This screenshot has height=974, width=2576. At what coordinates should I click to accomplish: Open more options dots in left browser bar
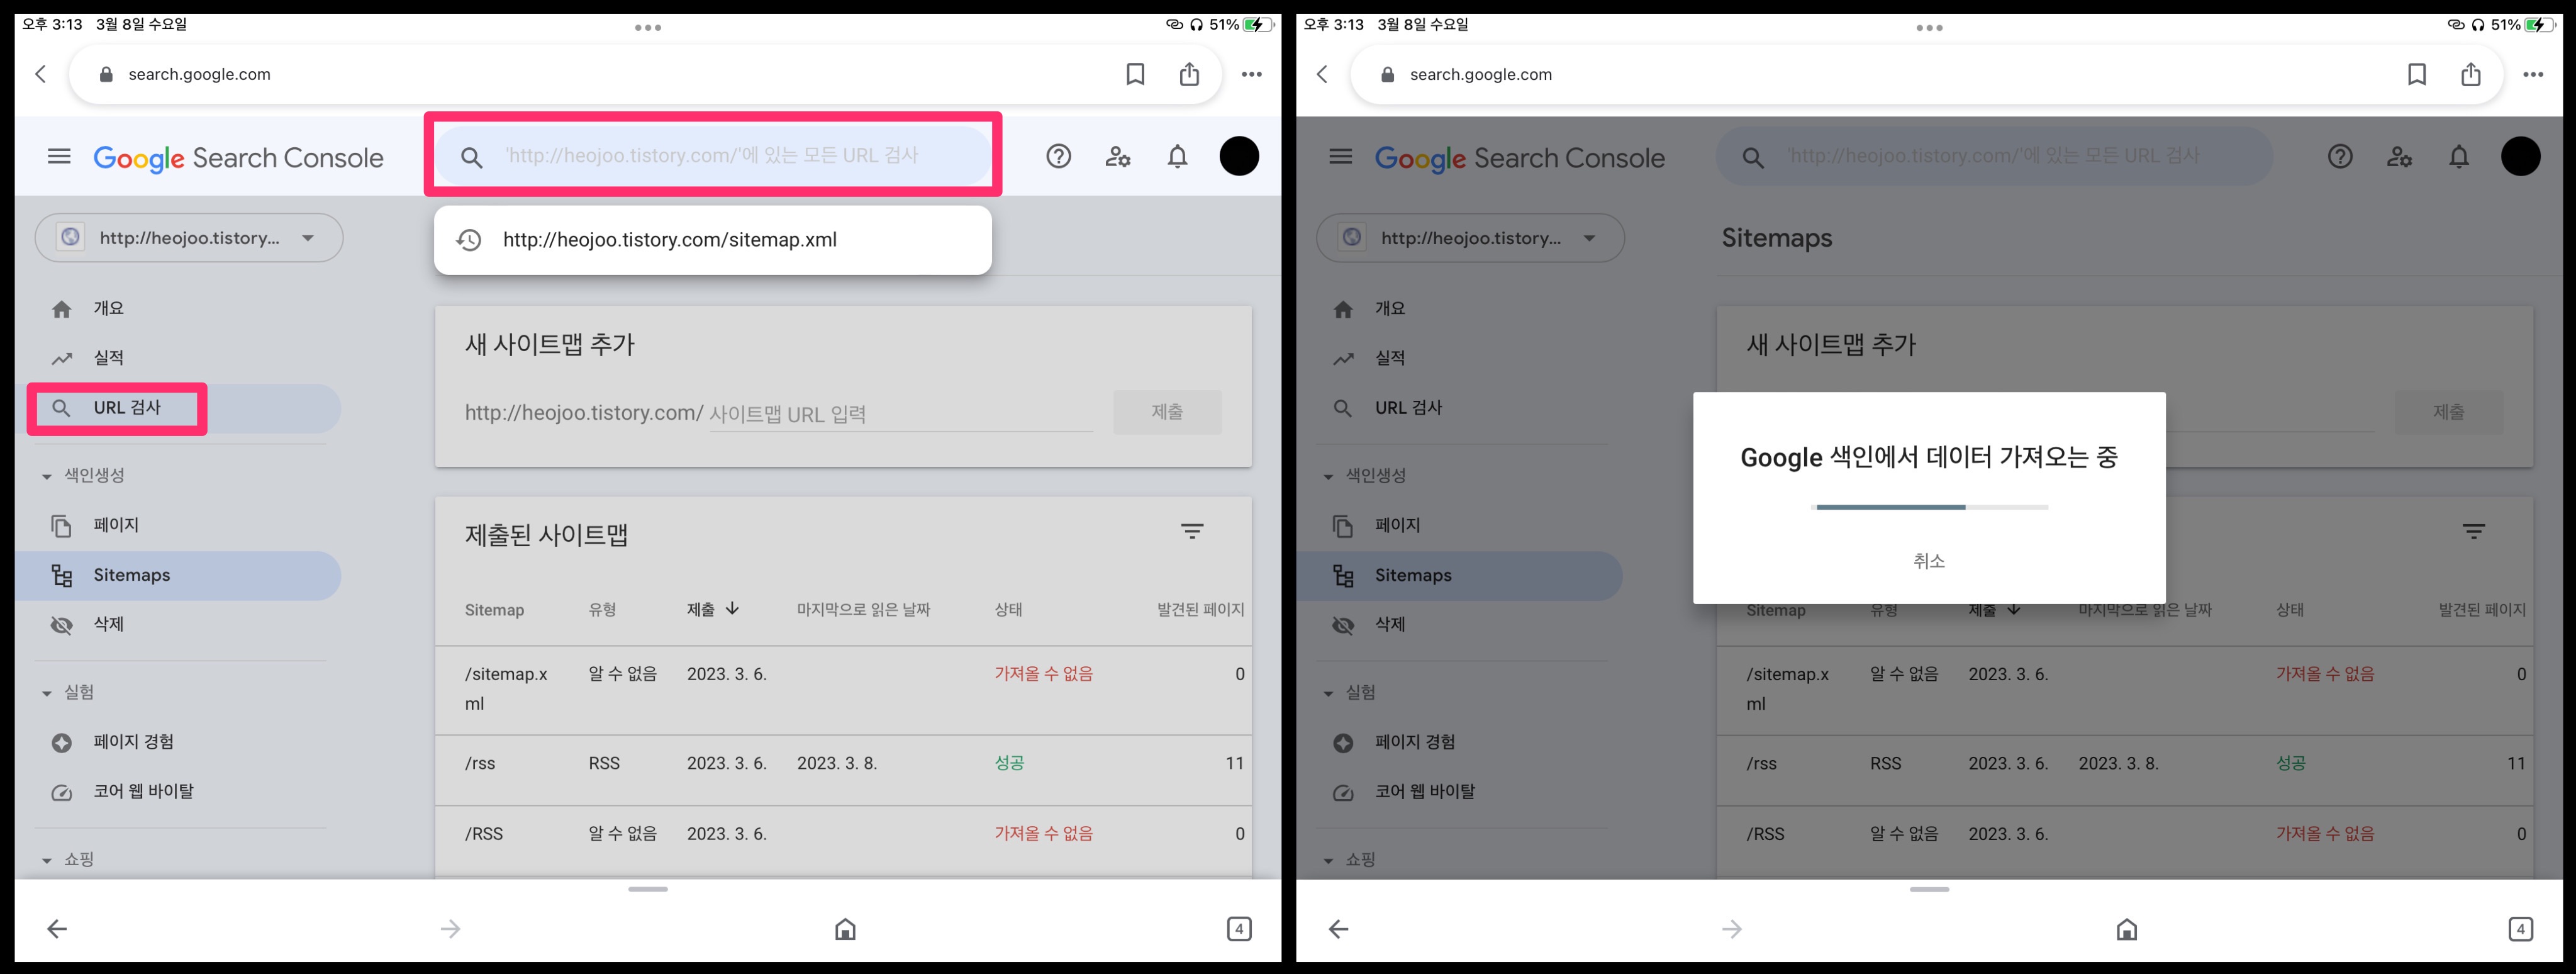click(x=1251, y=74)
